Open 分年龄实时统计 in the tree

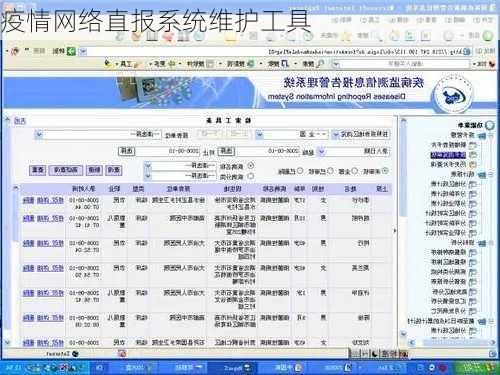coord(445,223)
